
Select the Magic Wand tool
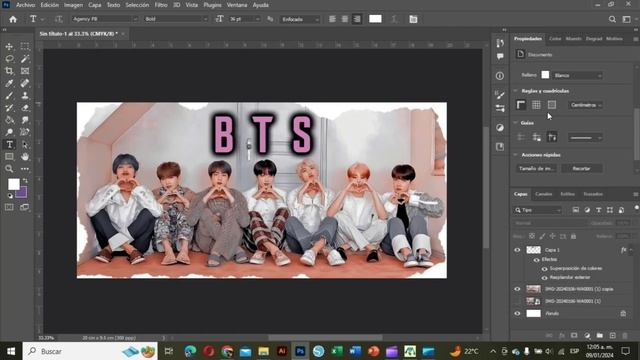pyautogui.click(x=25, y=59)
